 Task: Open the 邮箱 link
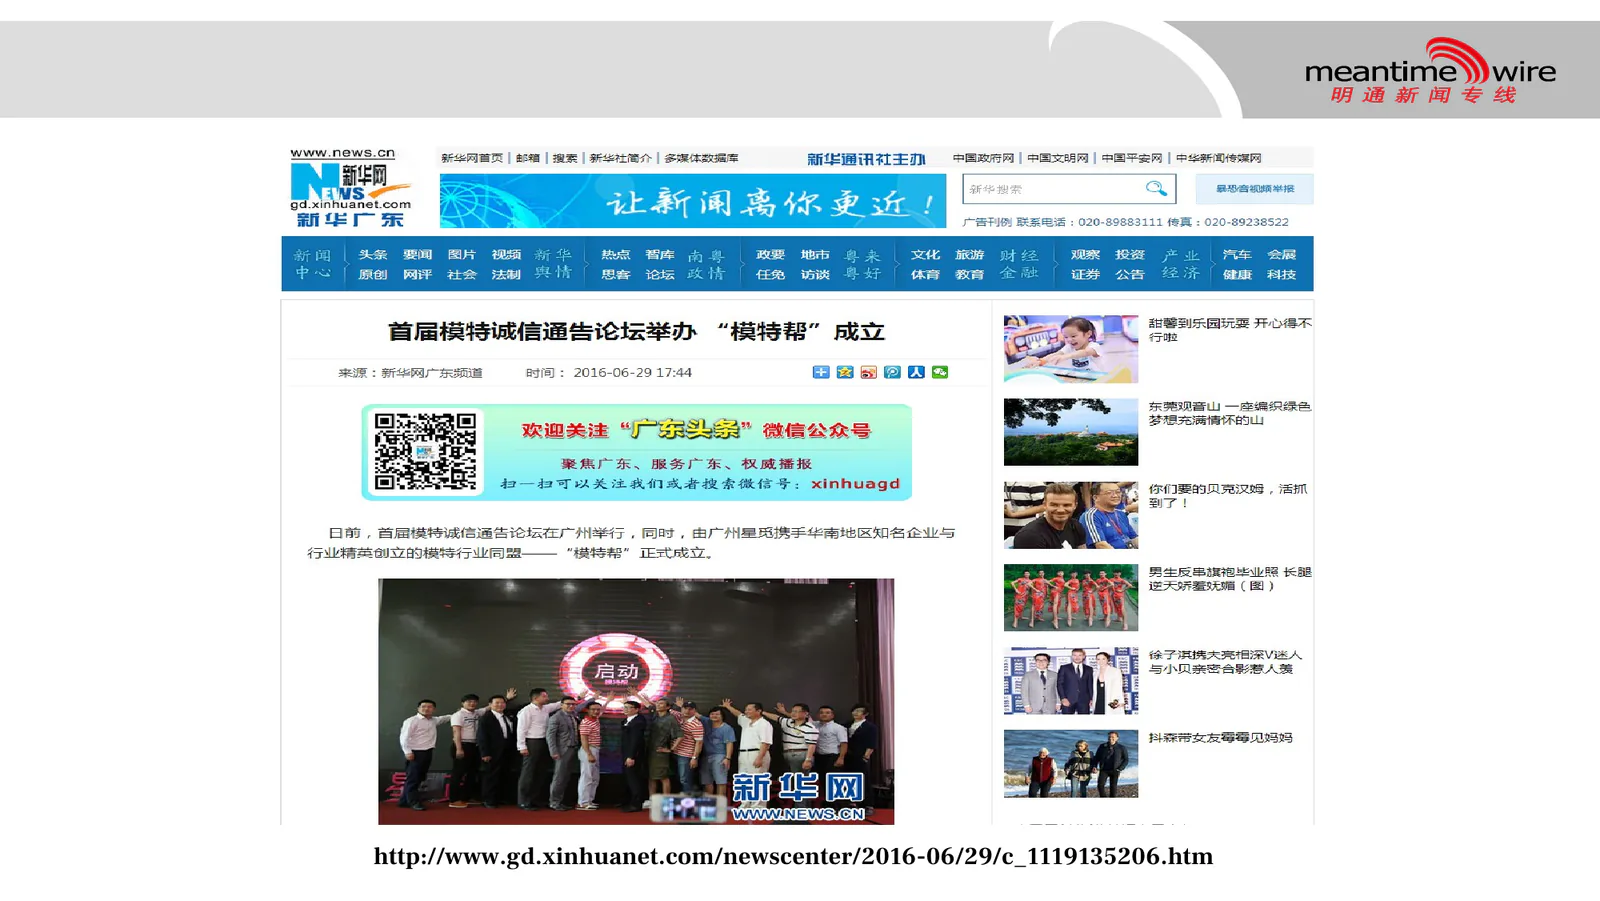528,158
